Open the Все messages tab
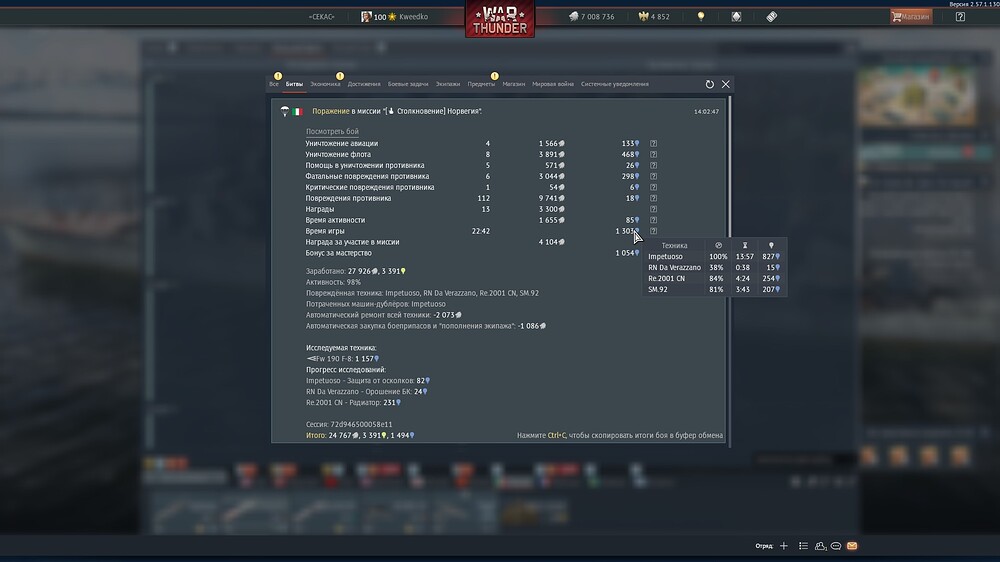1000x562 pixels. [x=274, y=84]
